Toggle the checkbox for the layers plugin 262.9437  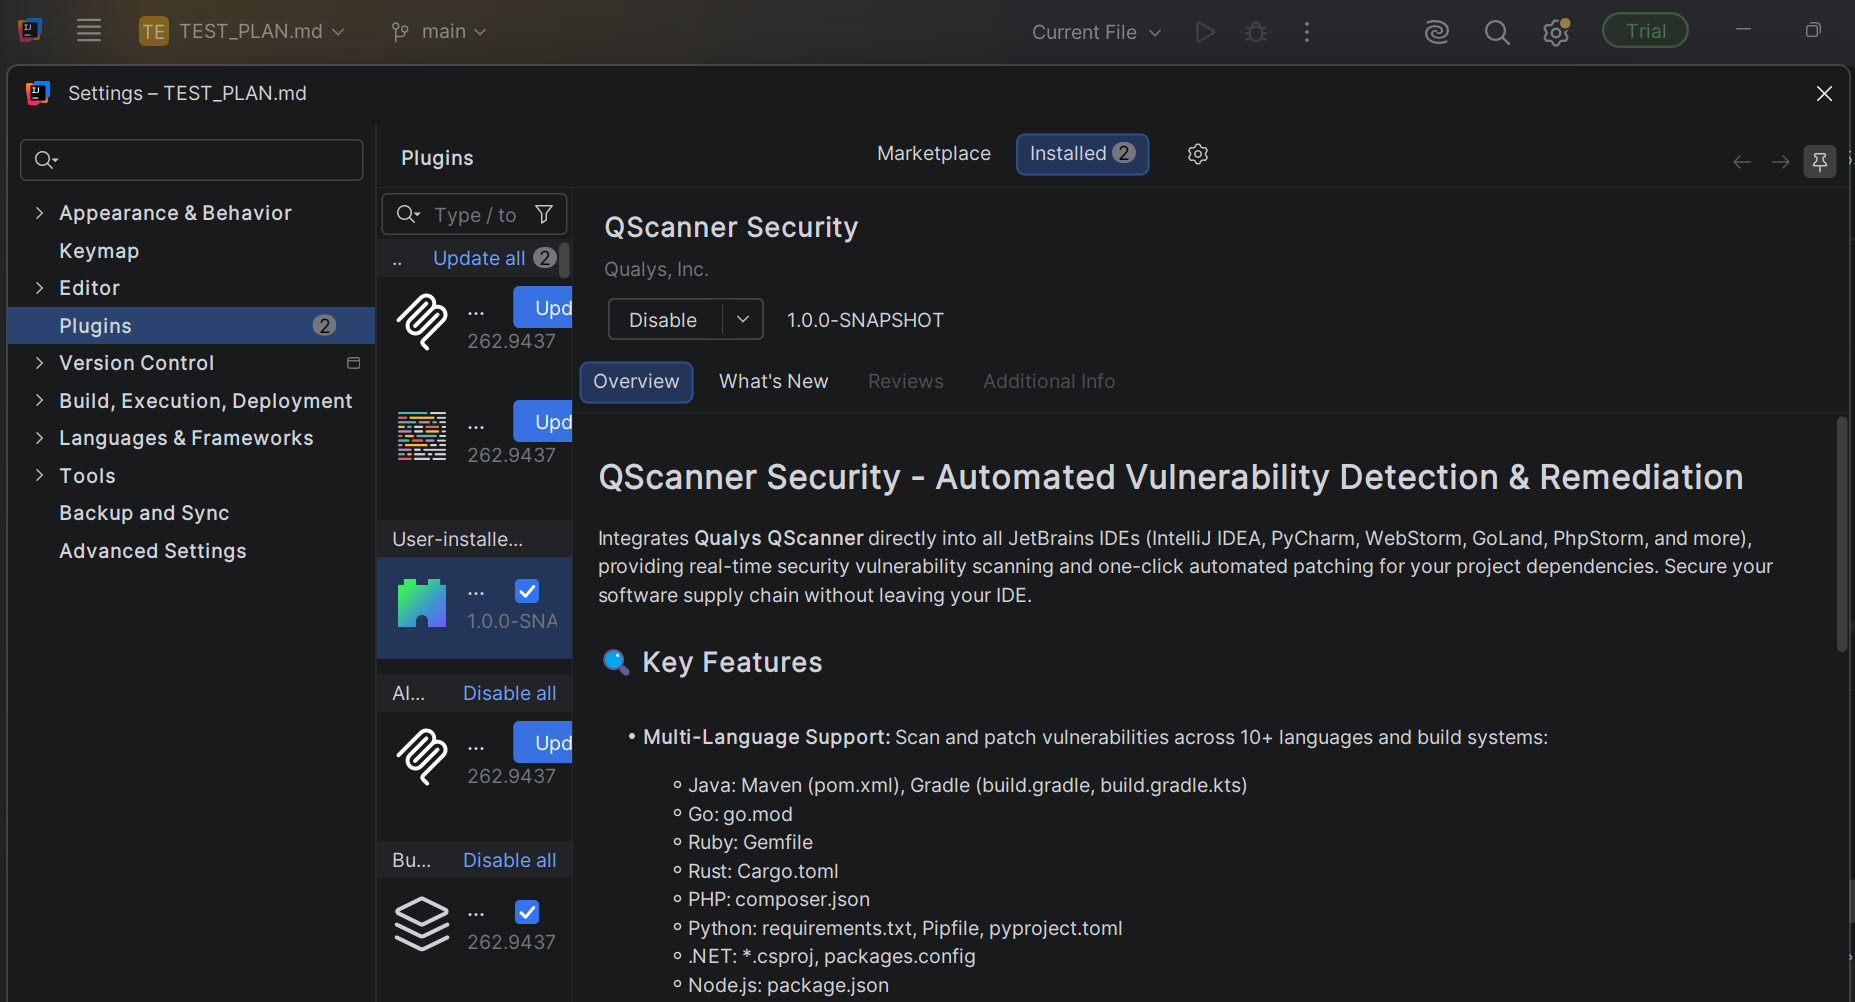(527, 912)
